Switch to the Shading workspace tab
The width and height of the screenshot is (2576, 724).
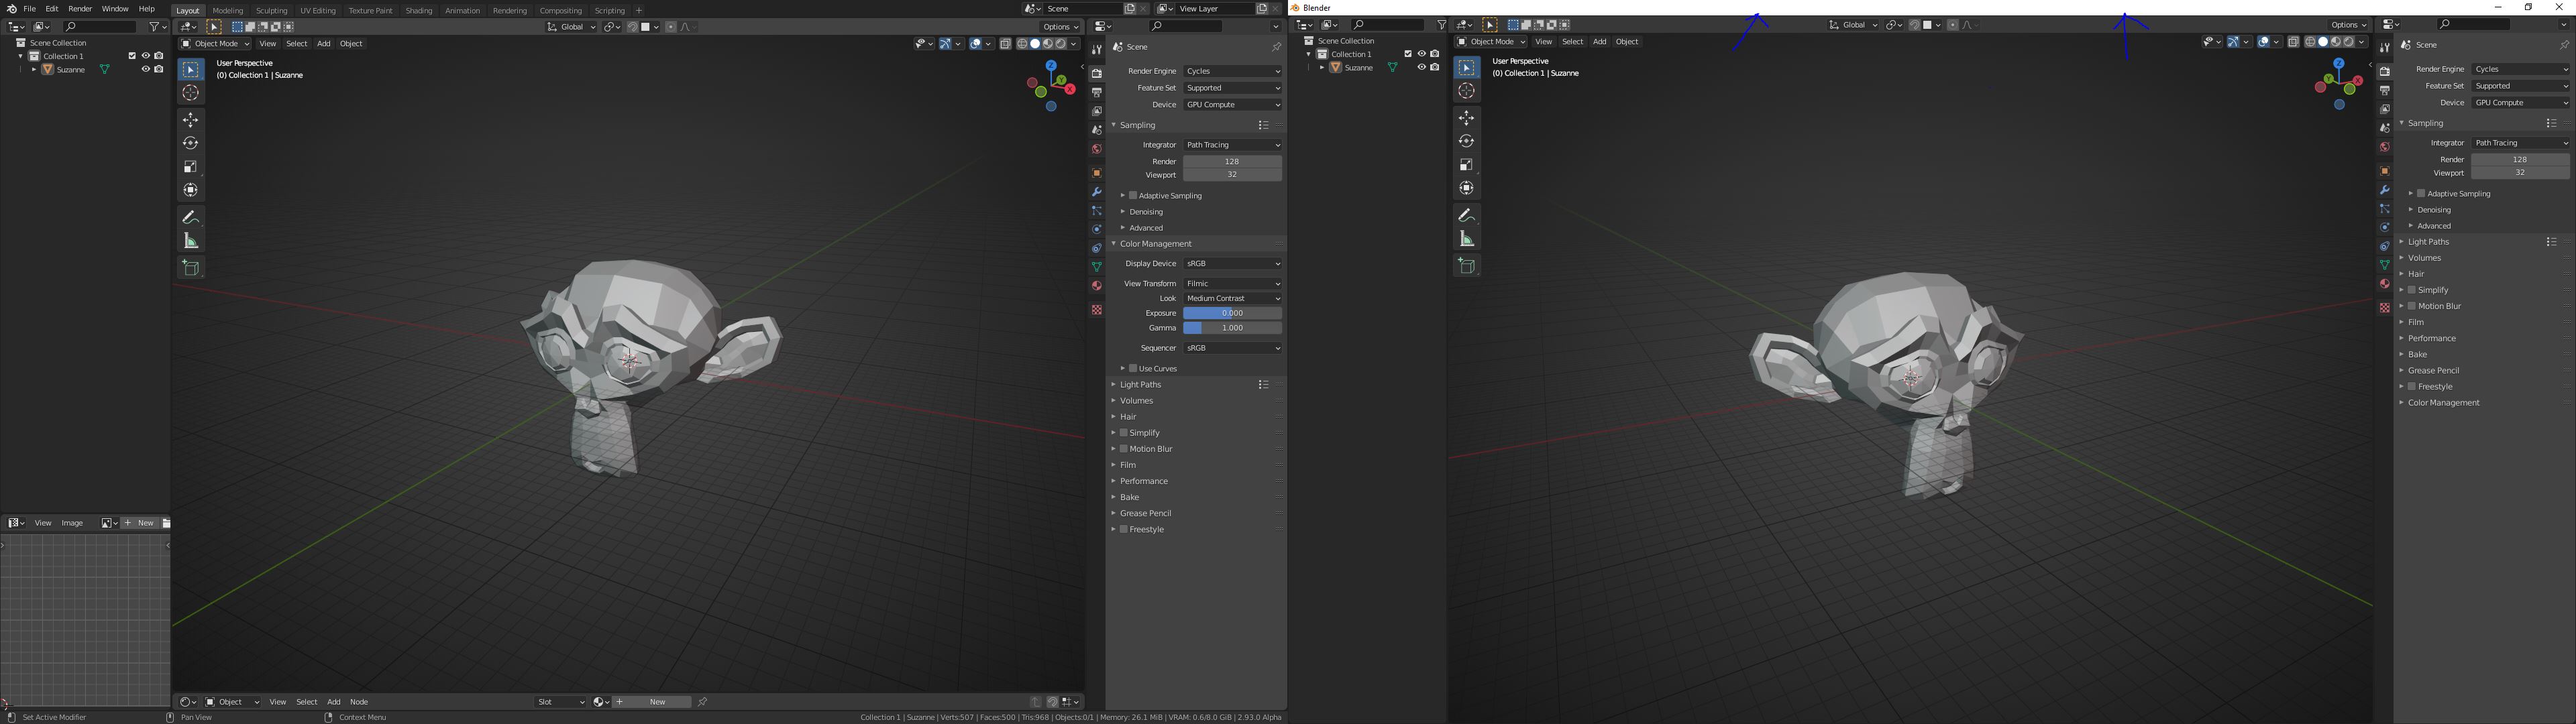tap(418, 11)
